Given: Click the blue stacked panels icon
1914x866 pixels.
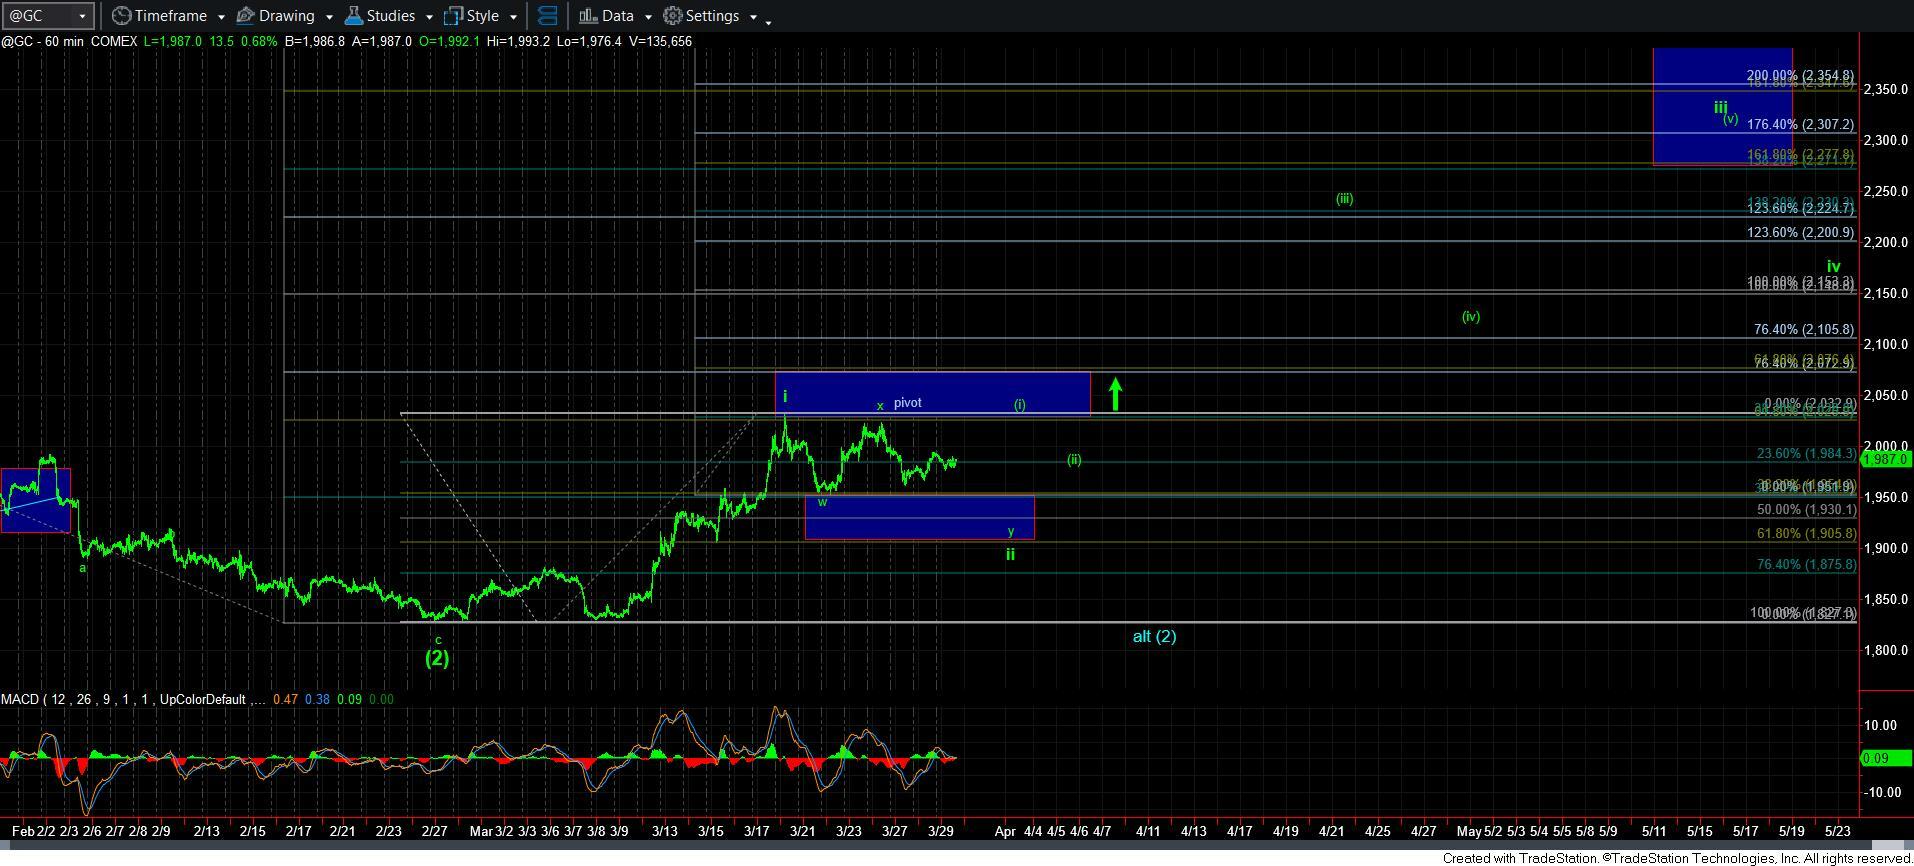Looking at the screenshot, I should click(547, 16).
